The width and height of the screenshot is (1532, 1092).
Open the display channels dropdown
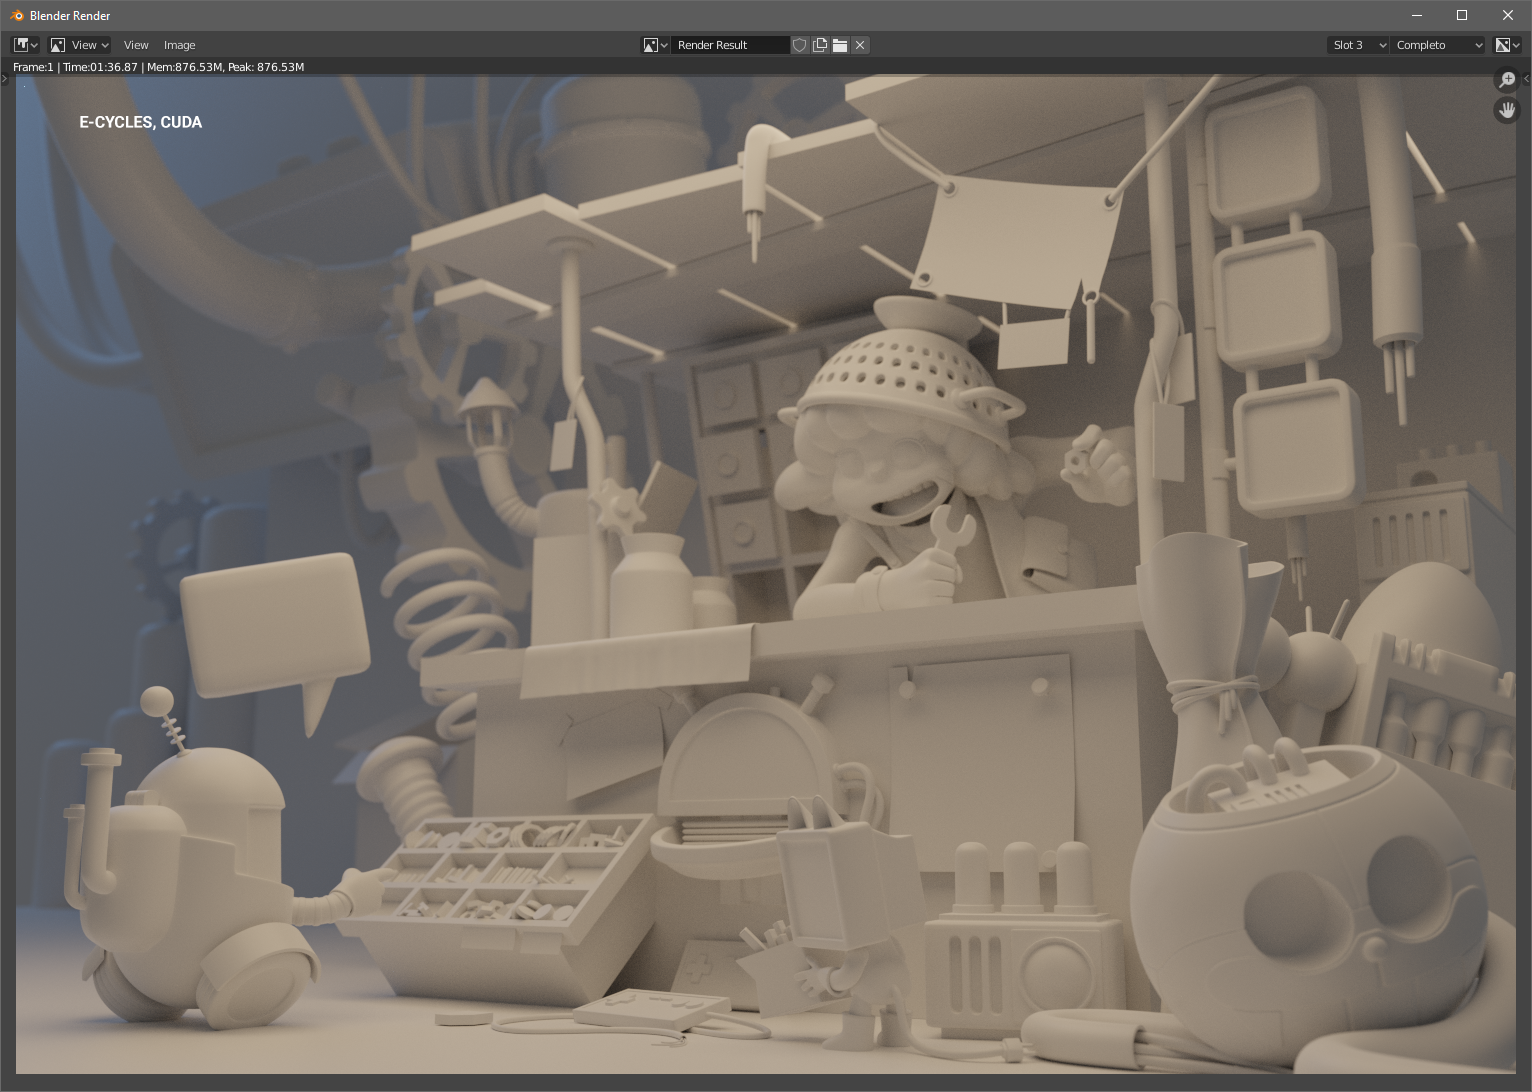[1507, 45]
